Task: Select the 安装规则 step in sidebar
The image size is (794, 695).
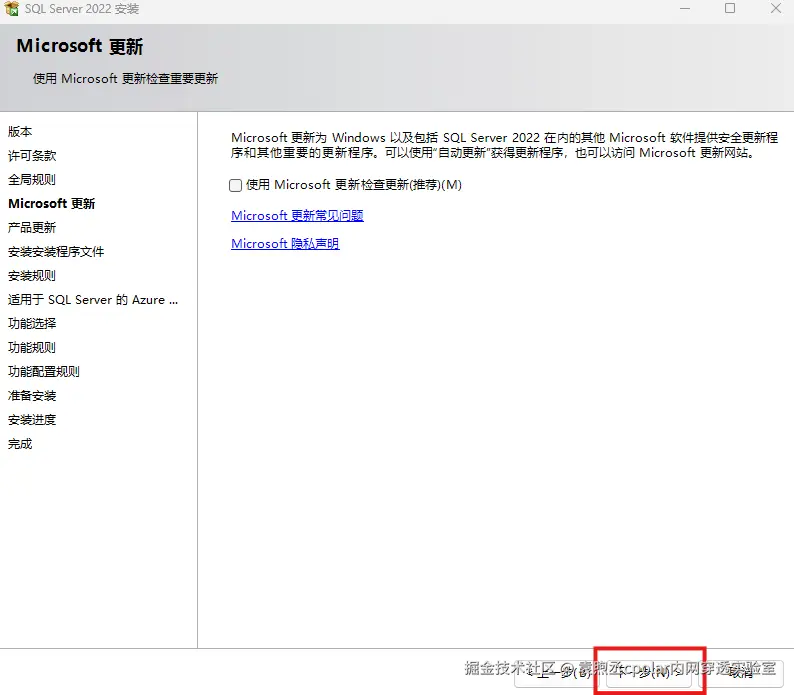Action: [32, 276]
